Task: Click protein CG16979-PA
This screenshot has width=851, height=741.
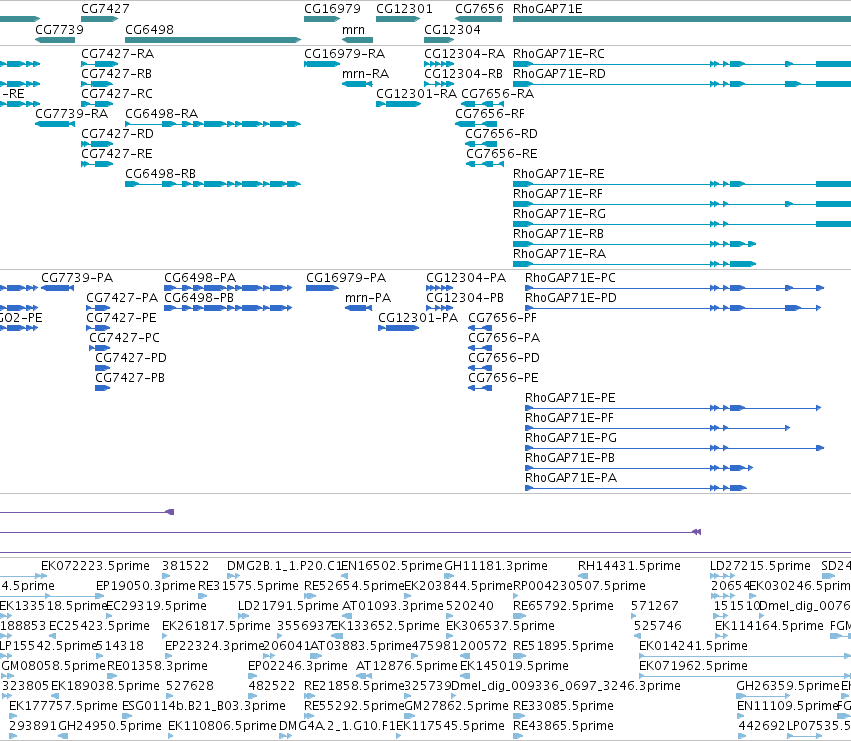Action: pyautogui.click(x=322, y=288)
